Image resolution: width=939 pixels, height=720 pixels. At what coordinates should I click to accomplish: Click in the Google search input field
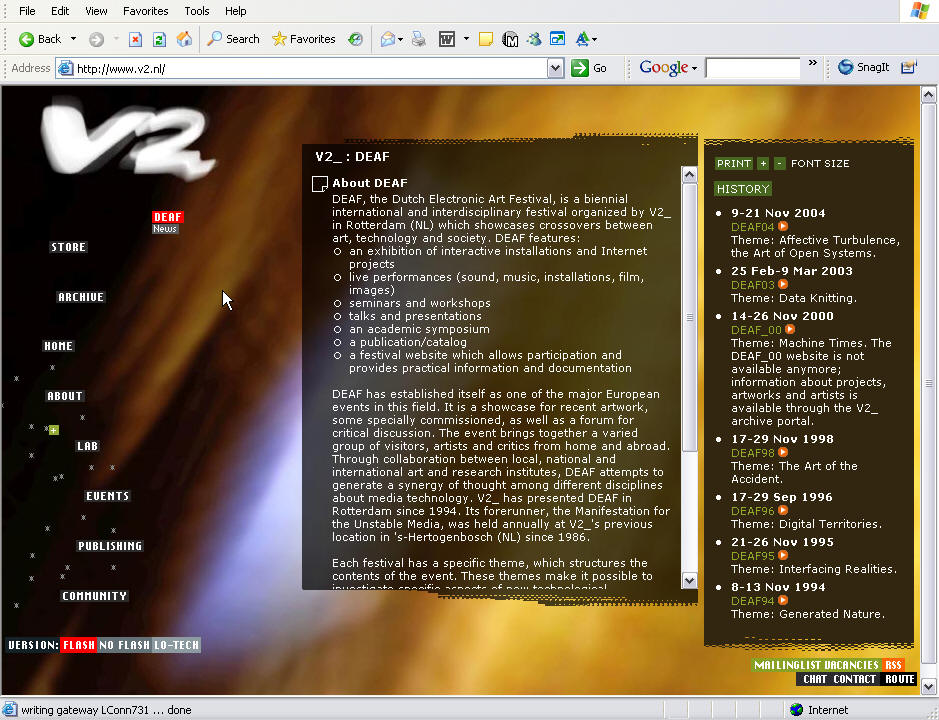(753, 68)
